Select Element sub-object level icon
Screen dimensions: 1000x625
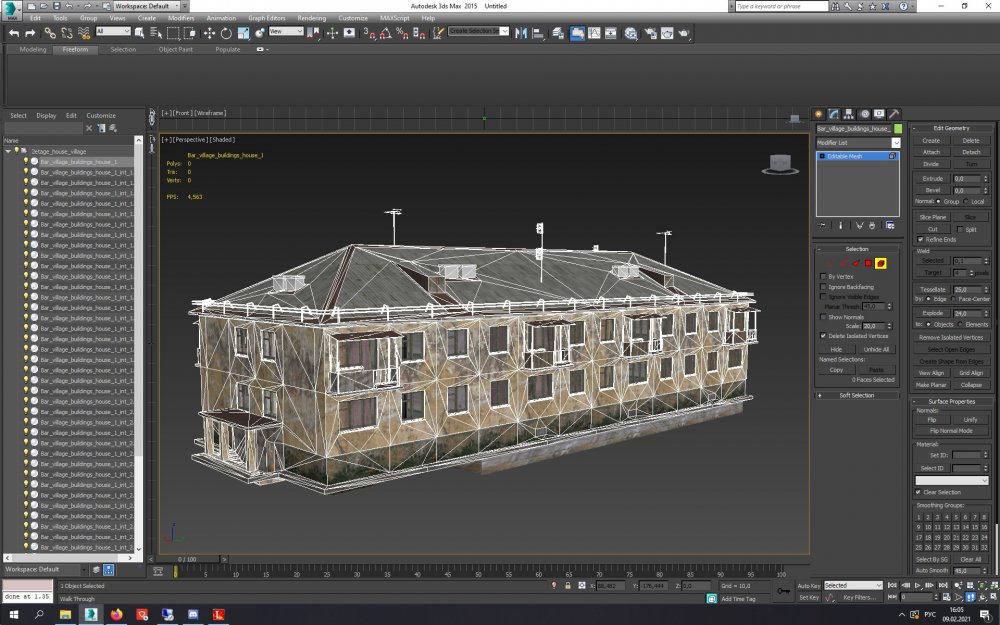point(881,263)
